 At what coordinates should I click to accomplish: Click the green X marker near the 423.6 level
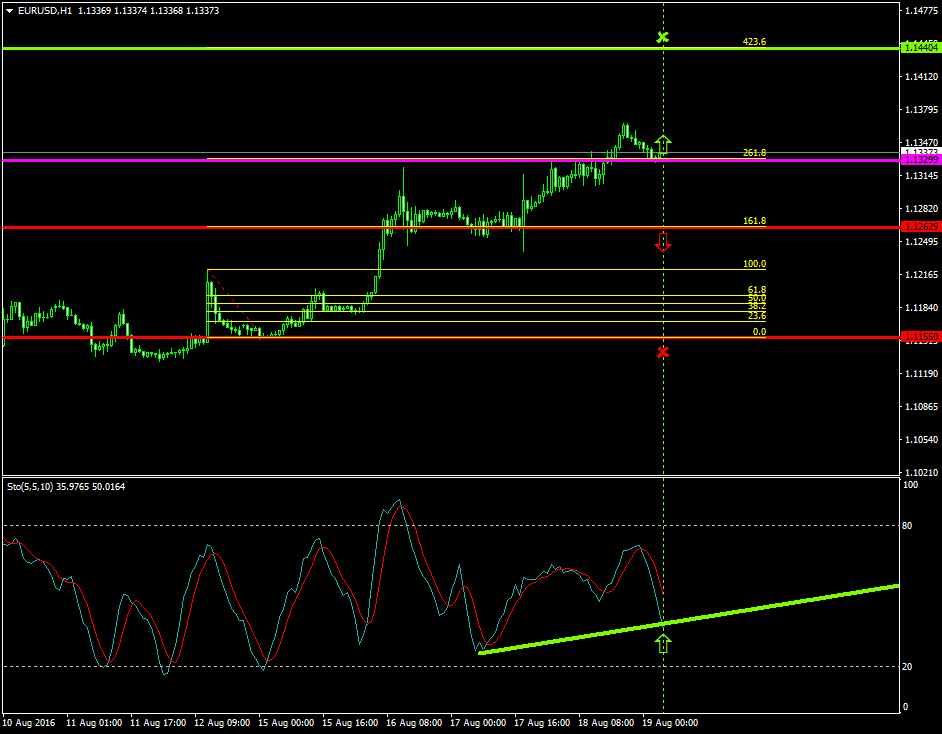point(663,37)
